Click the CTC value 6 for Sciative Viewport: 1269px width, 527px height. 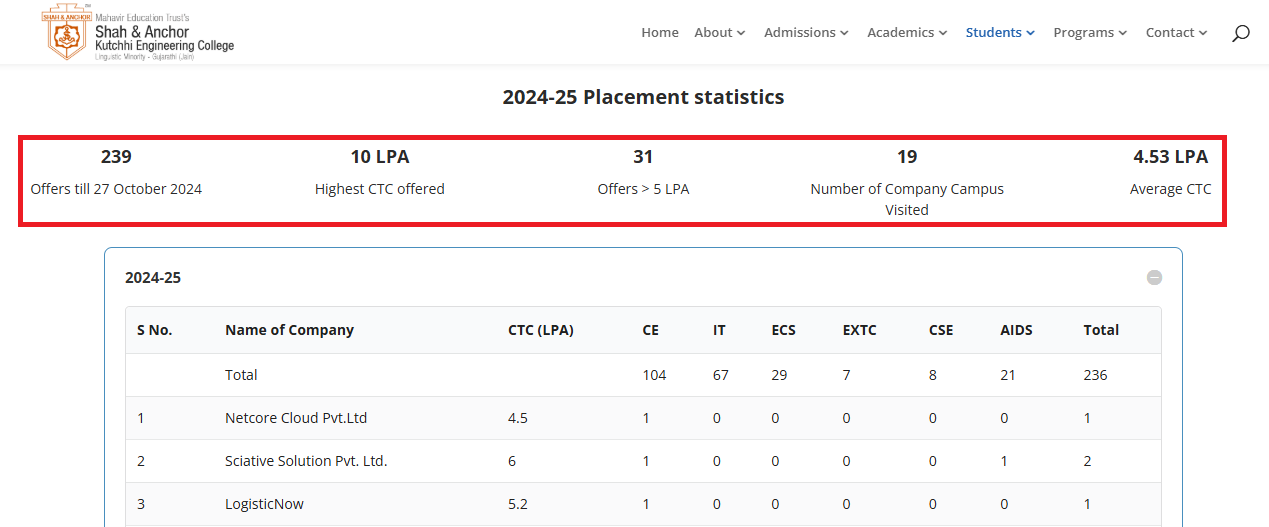click(x=512, y=461)
